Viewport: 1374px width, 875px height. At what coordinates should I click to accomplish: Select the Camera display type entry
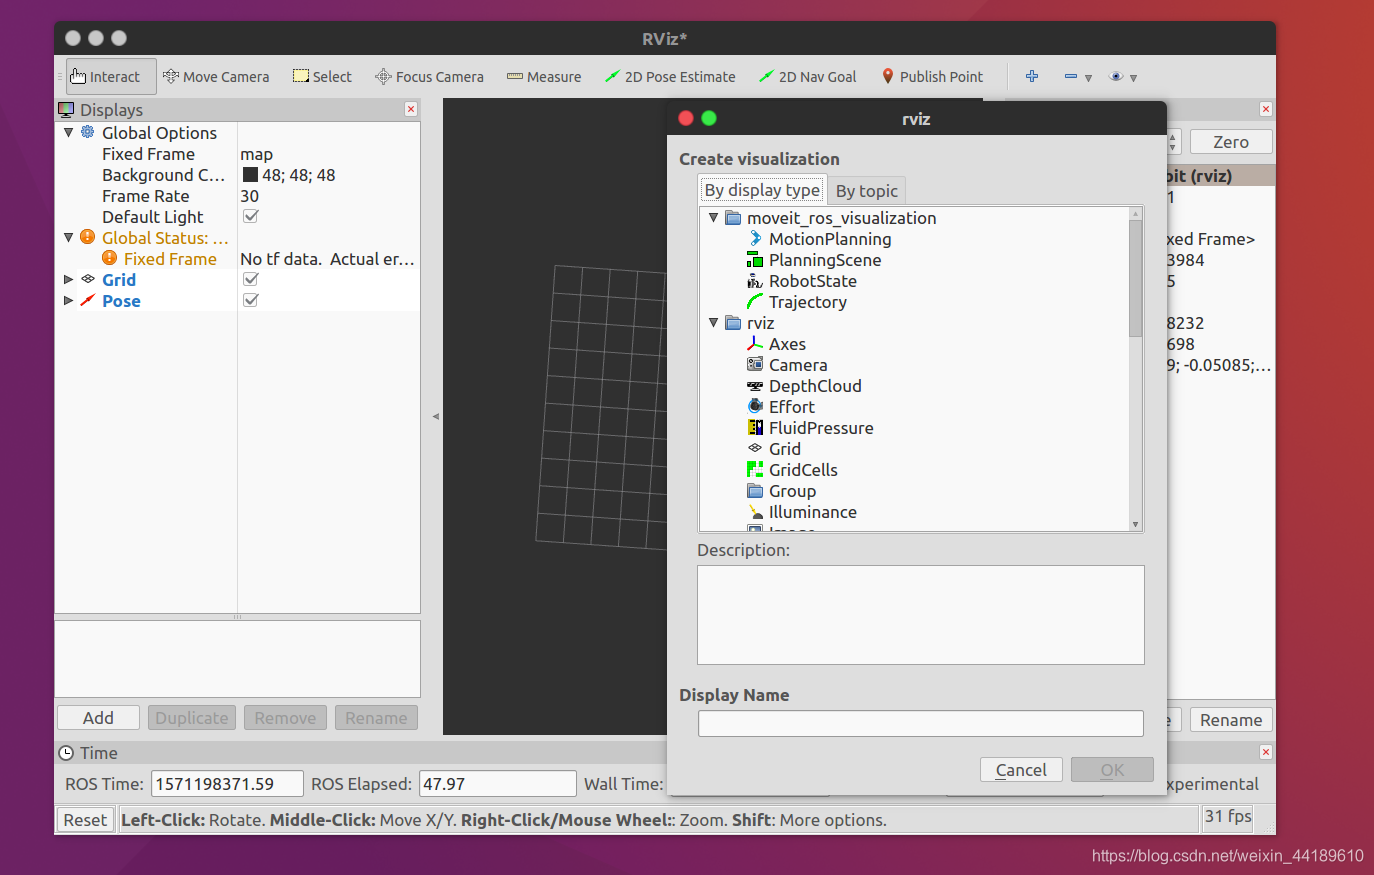tap(798, 365)
